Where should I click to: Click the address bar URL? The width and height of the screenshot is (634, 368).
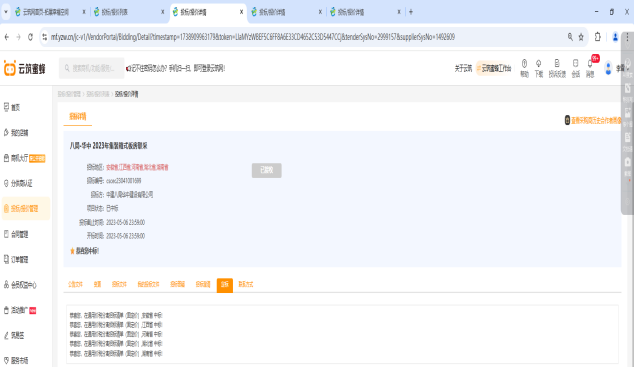pyautogui.click(x=253, y=37)
